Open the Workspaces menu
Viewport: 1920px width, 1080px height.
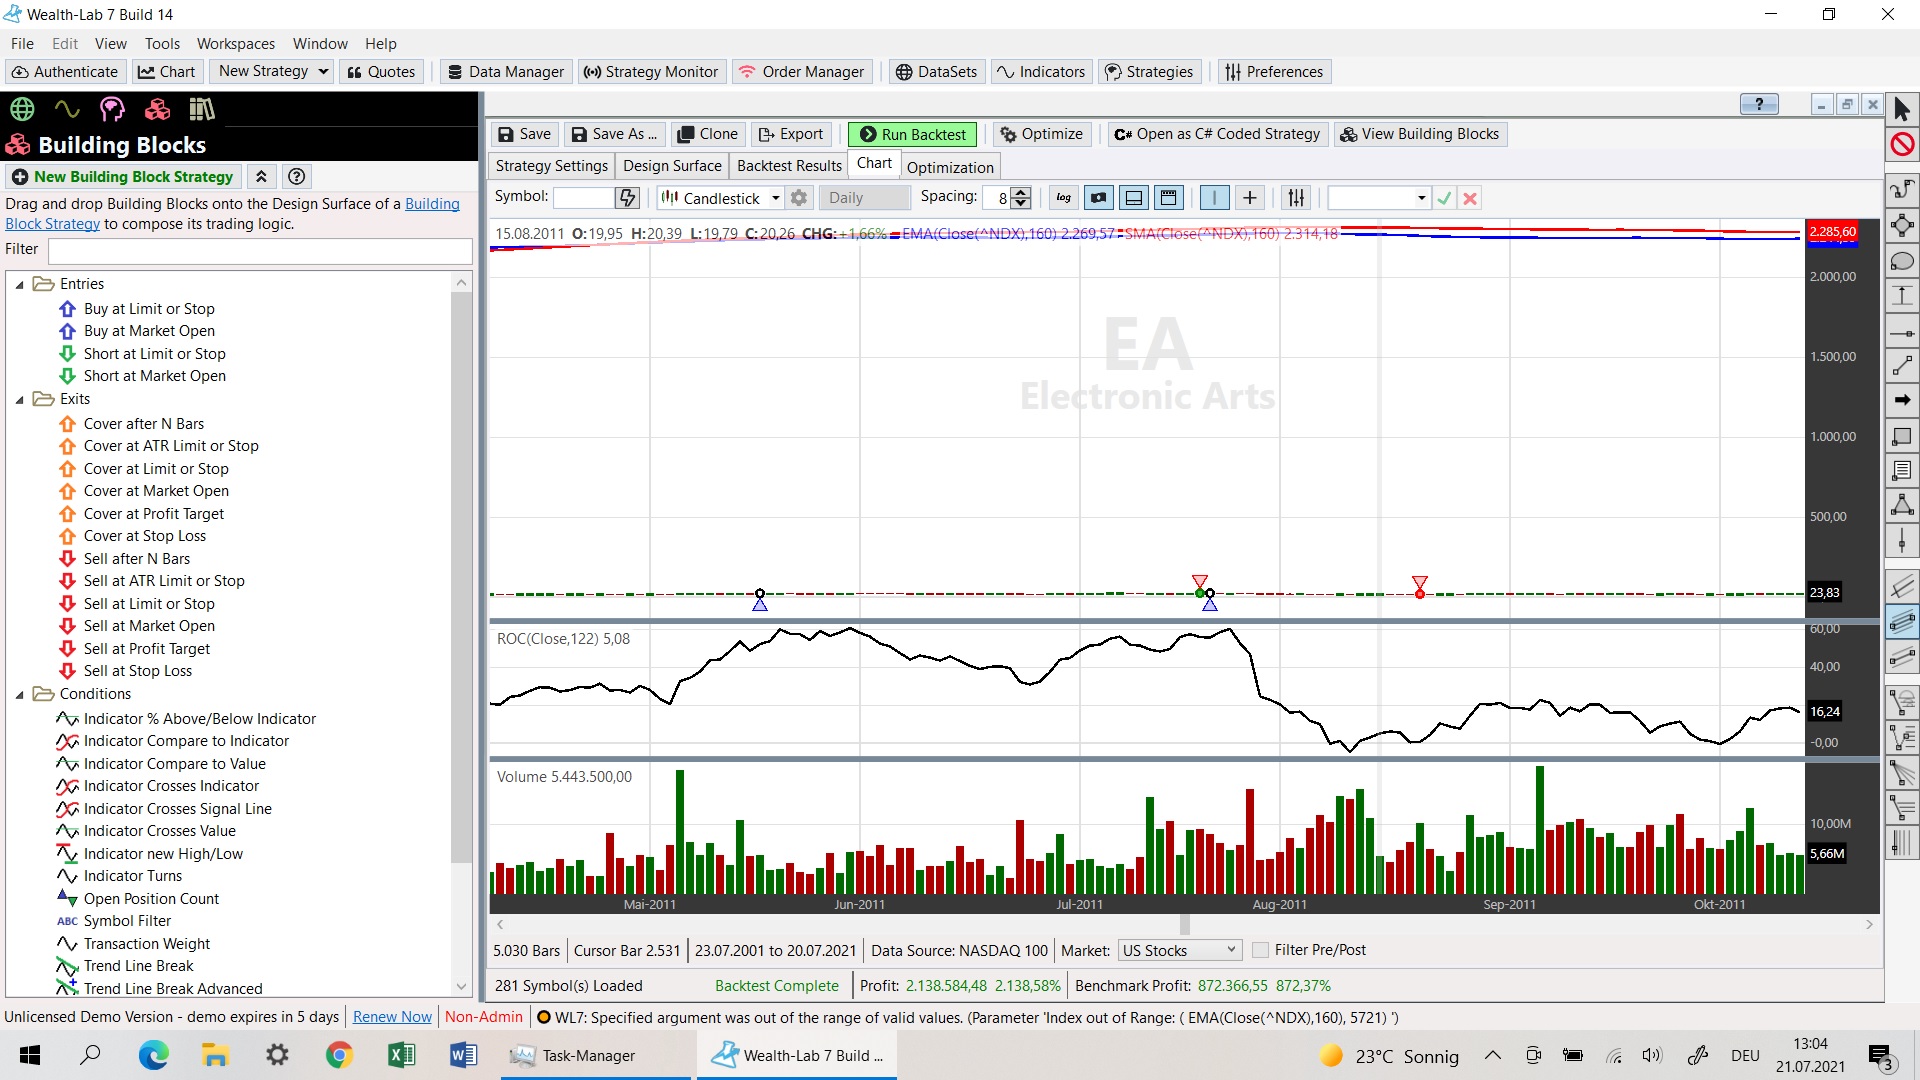[235, 44]
